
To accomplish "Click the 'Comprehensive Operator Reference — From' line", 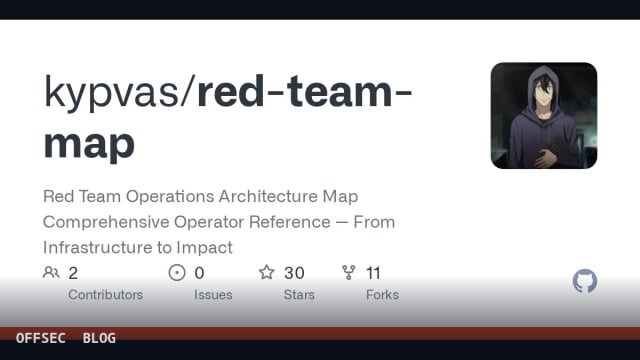I will tap(219, 222).
